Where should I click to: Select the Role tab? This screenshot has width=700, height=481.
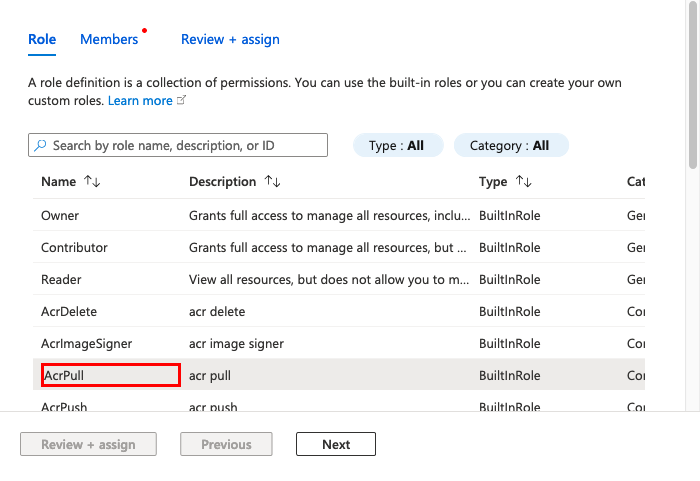42,40
